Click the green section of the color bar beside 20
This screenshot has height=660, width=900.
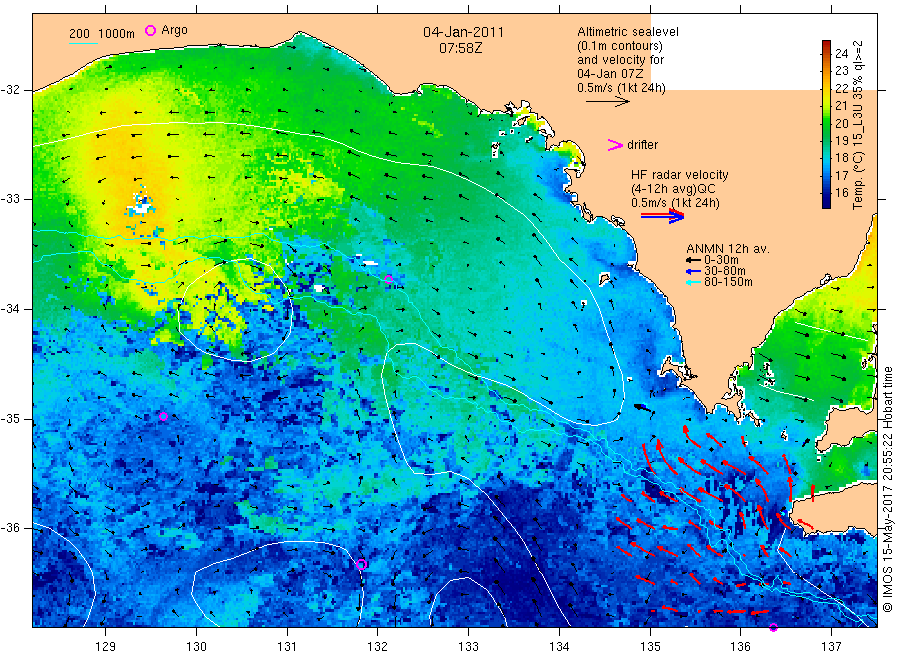[x=827, y=123]
